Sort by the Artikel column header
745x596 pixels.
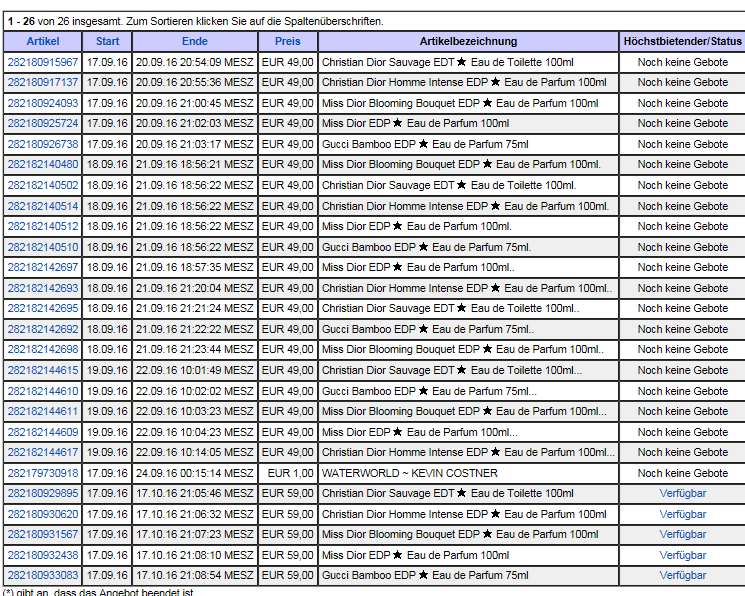(43, 41)
